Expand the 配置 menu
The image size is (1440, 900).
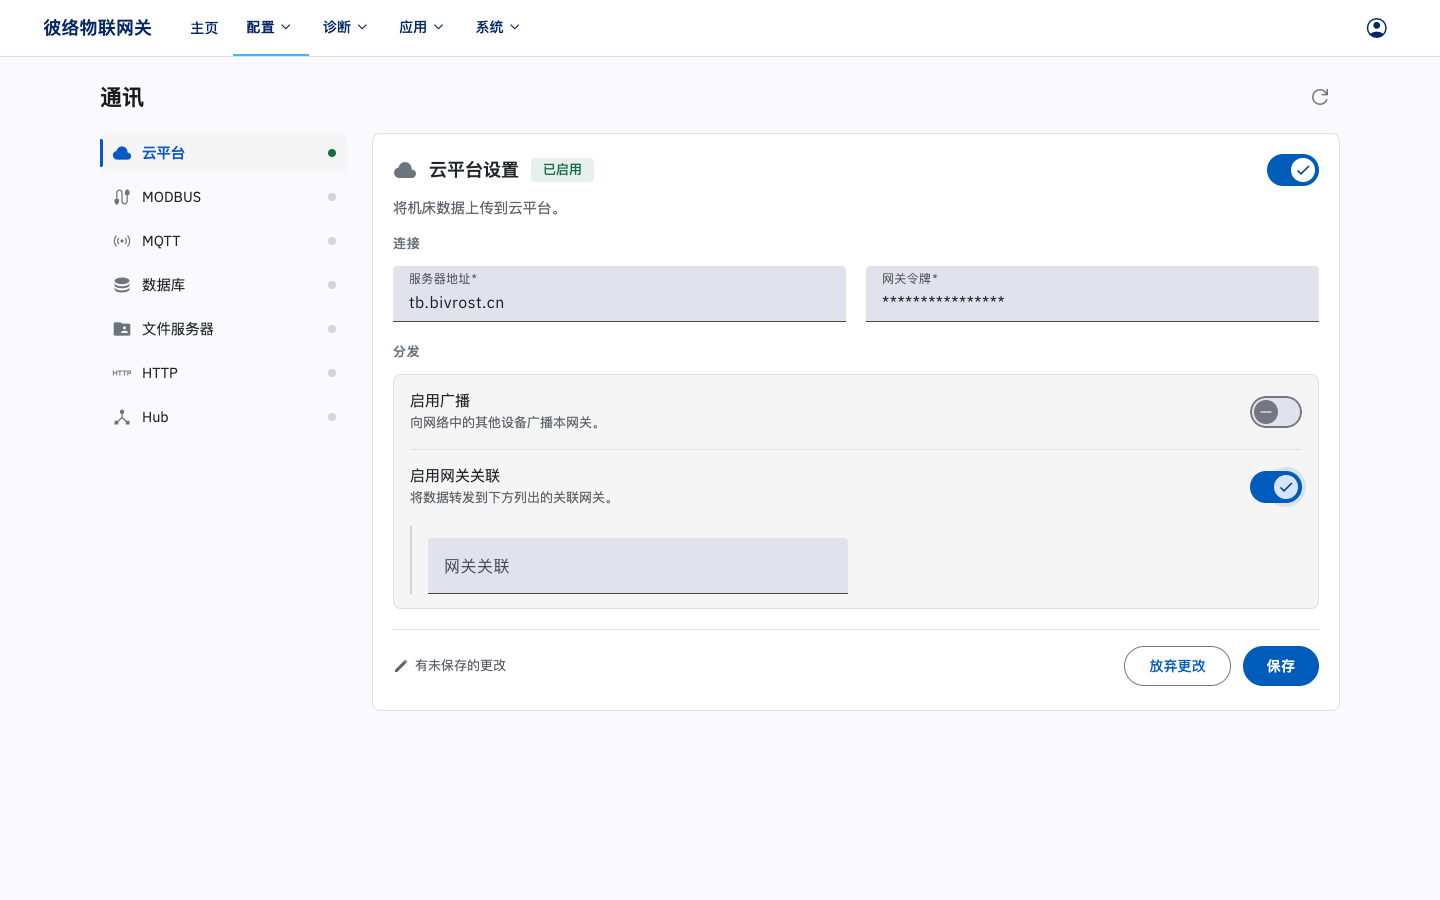[x=270, y=28]
